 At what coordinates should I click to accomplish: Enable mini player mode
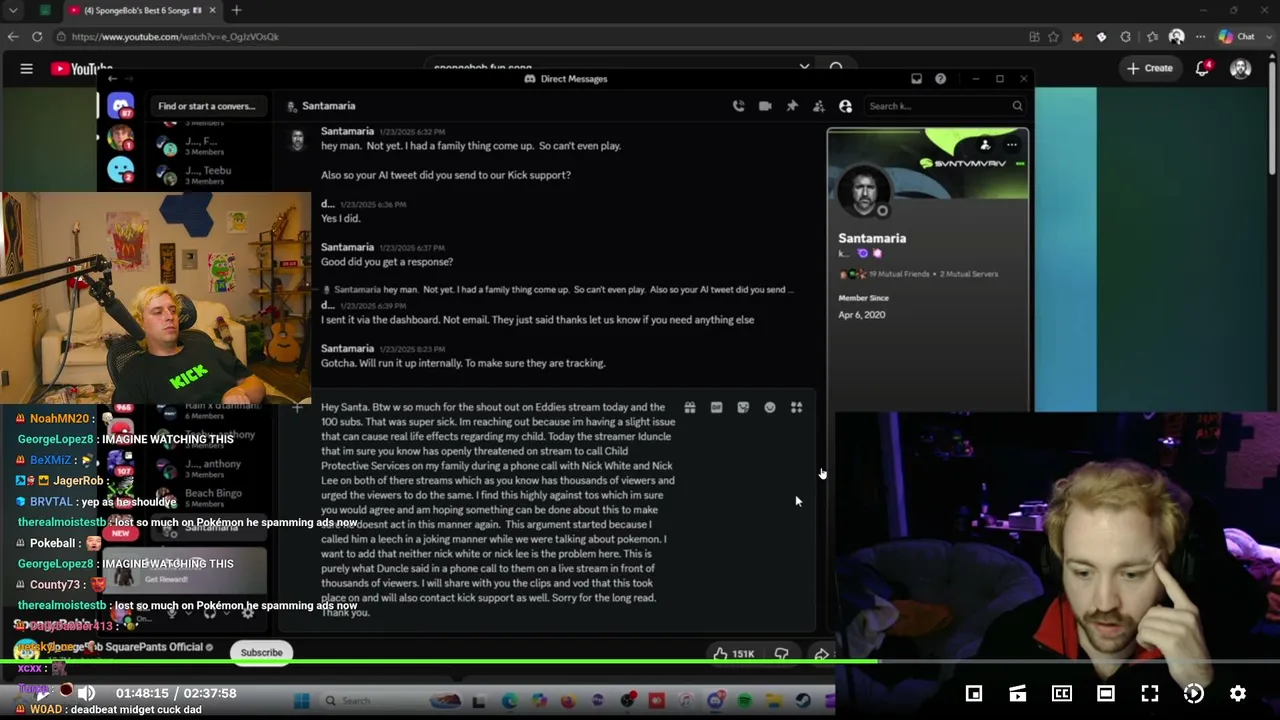(974, 693)
